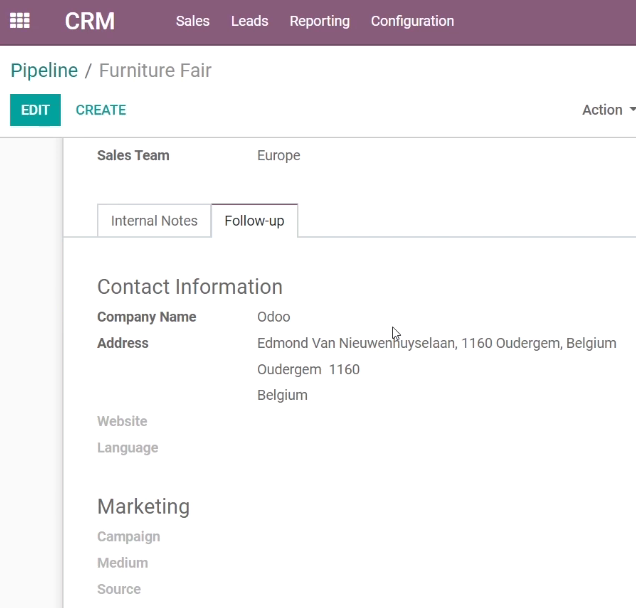
Task: Open the Configuration menu
Action: coord(412,21)
